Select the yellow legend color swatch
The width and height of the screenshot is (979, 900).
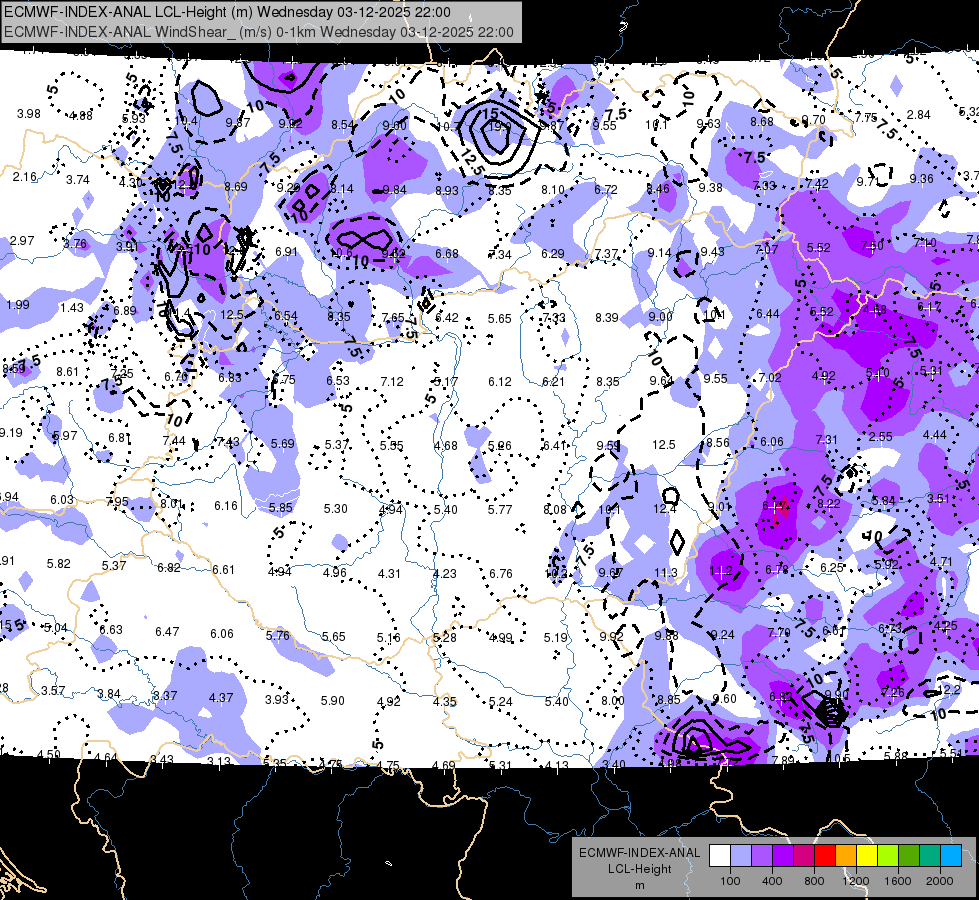[867, 856]
